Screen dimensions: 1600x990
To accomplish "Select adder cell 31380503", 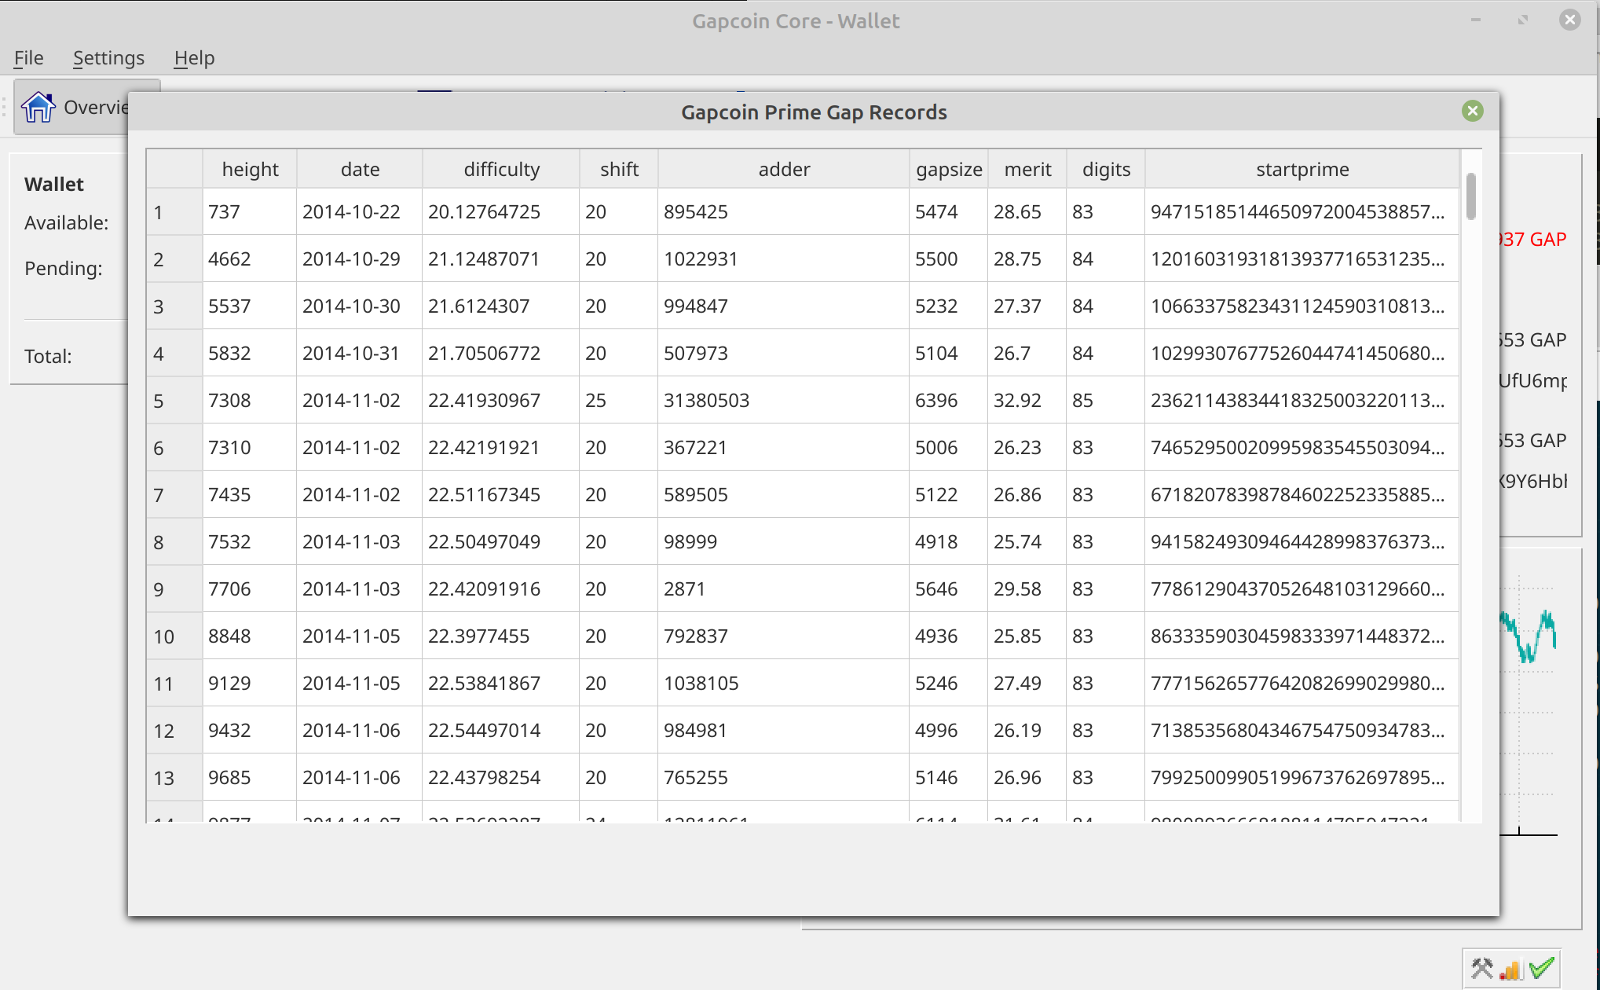I will [x=784, y=400].
